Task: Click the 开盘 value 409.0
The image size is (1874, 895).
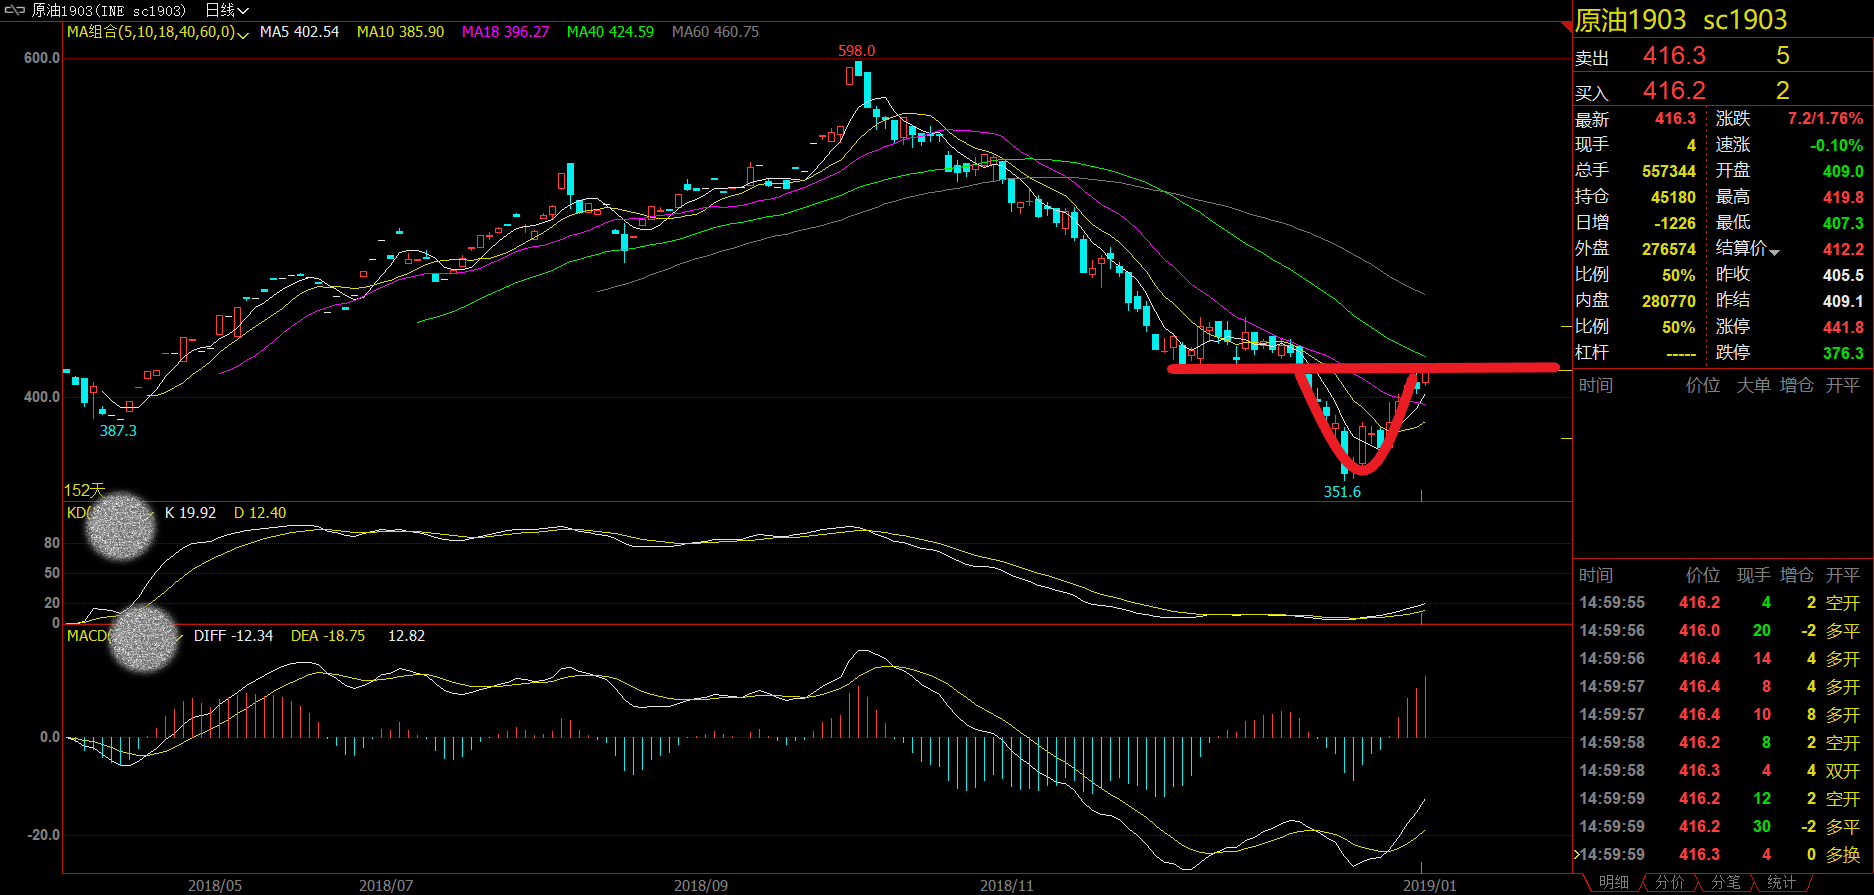Action: 1843,171
